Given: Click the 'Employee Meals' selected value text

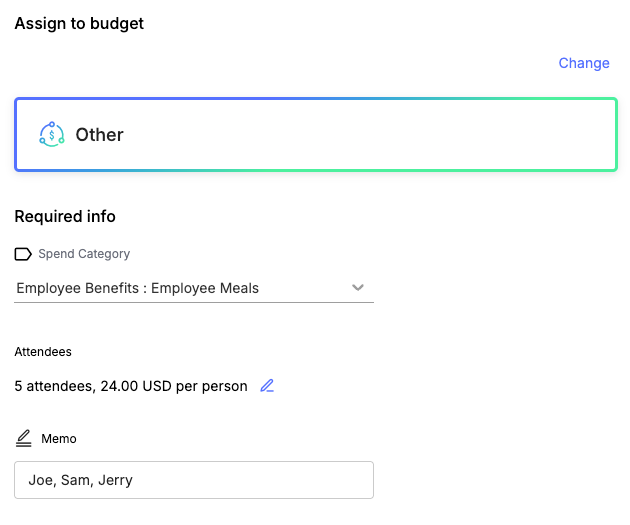Looking at the screenshot, I should (205, 288).
